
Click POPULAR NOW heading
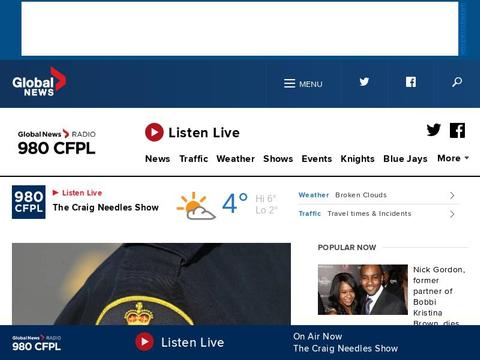click(347, 247)
